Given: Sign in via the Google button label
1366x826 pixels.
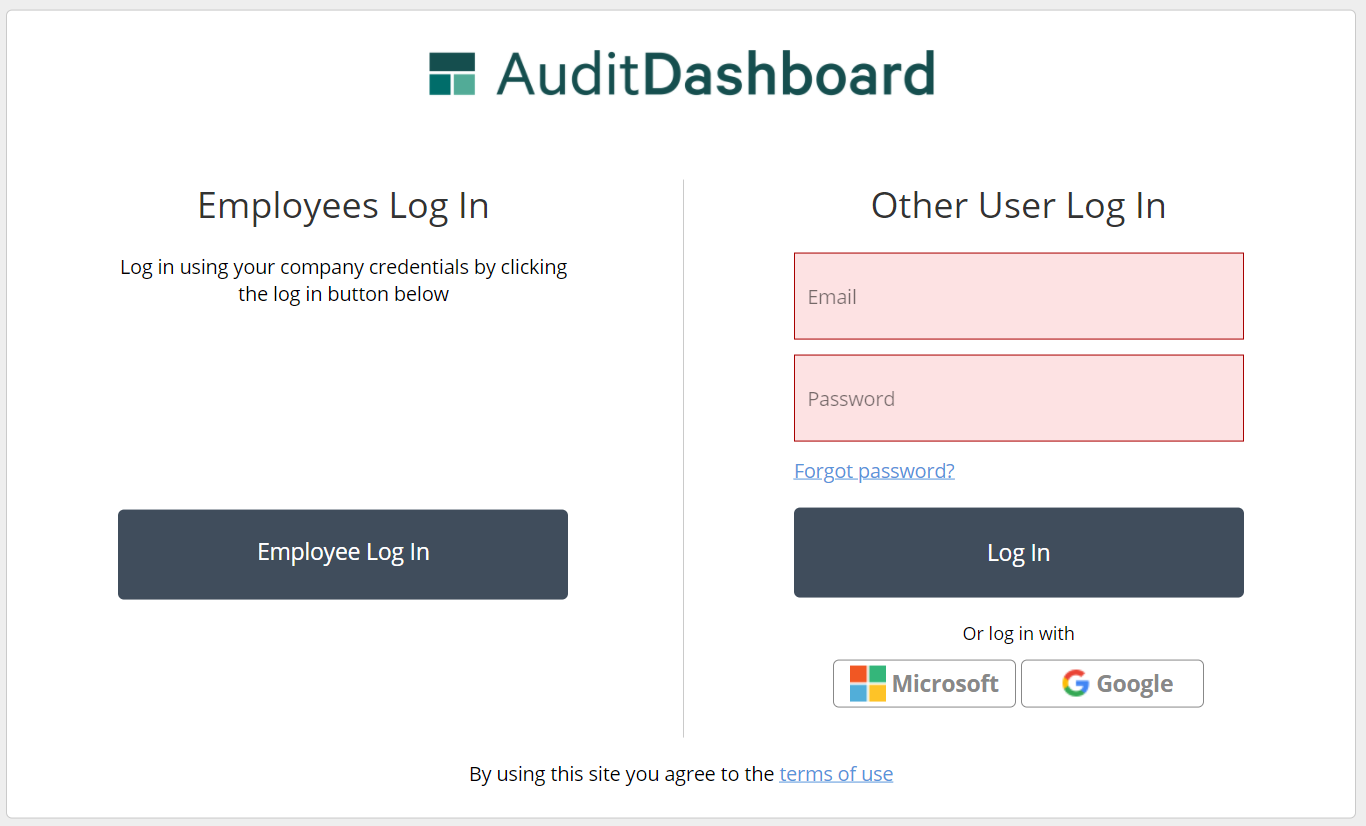Looking at the screenshot, I should [1134, 684].
